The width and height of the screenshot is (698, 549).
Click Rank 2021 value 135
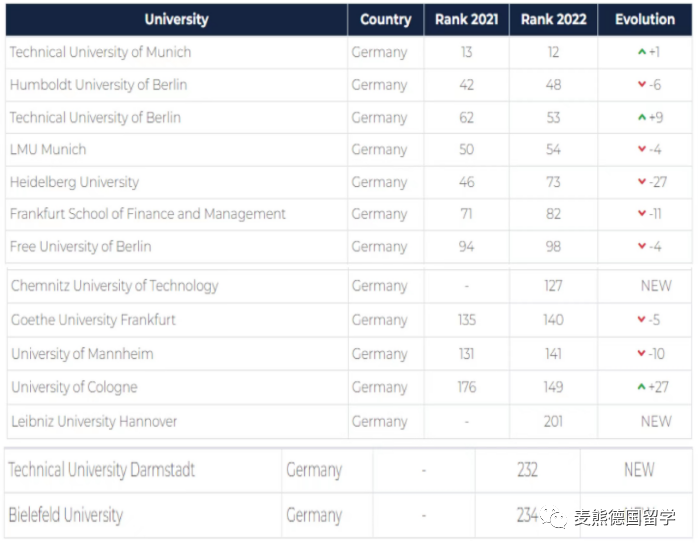(467, 320)
